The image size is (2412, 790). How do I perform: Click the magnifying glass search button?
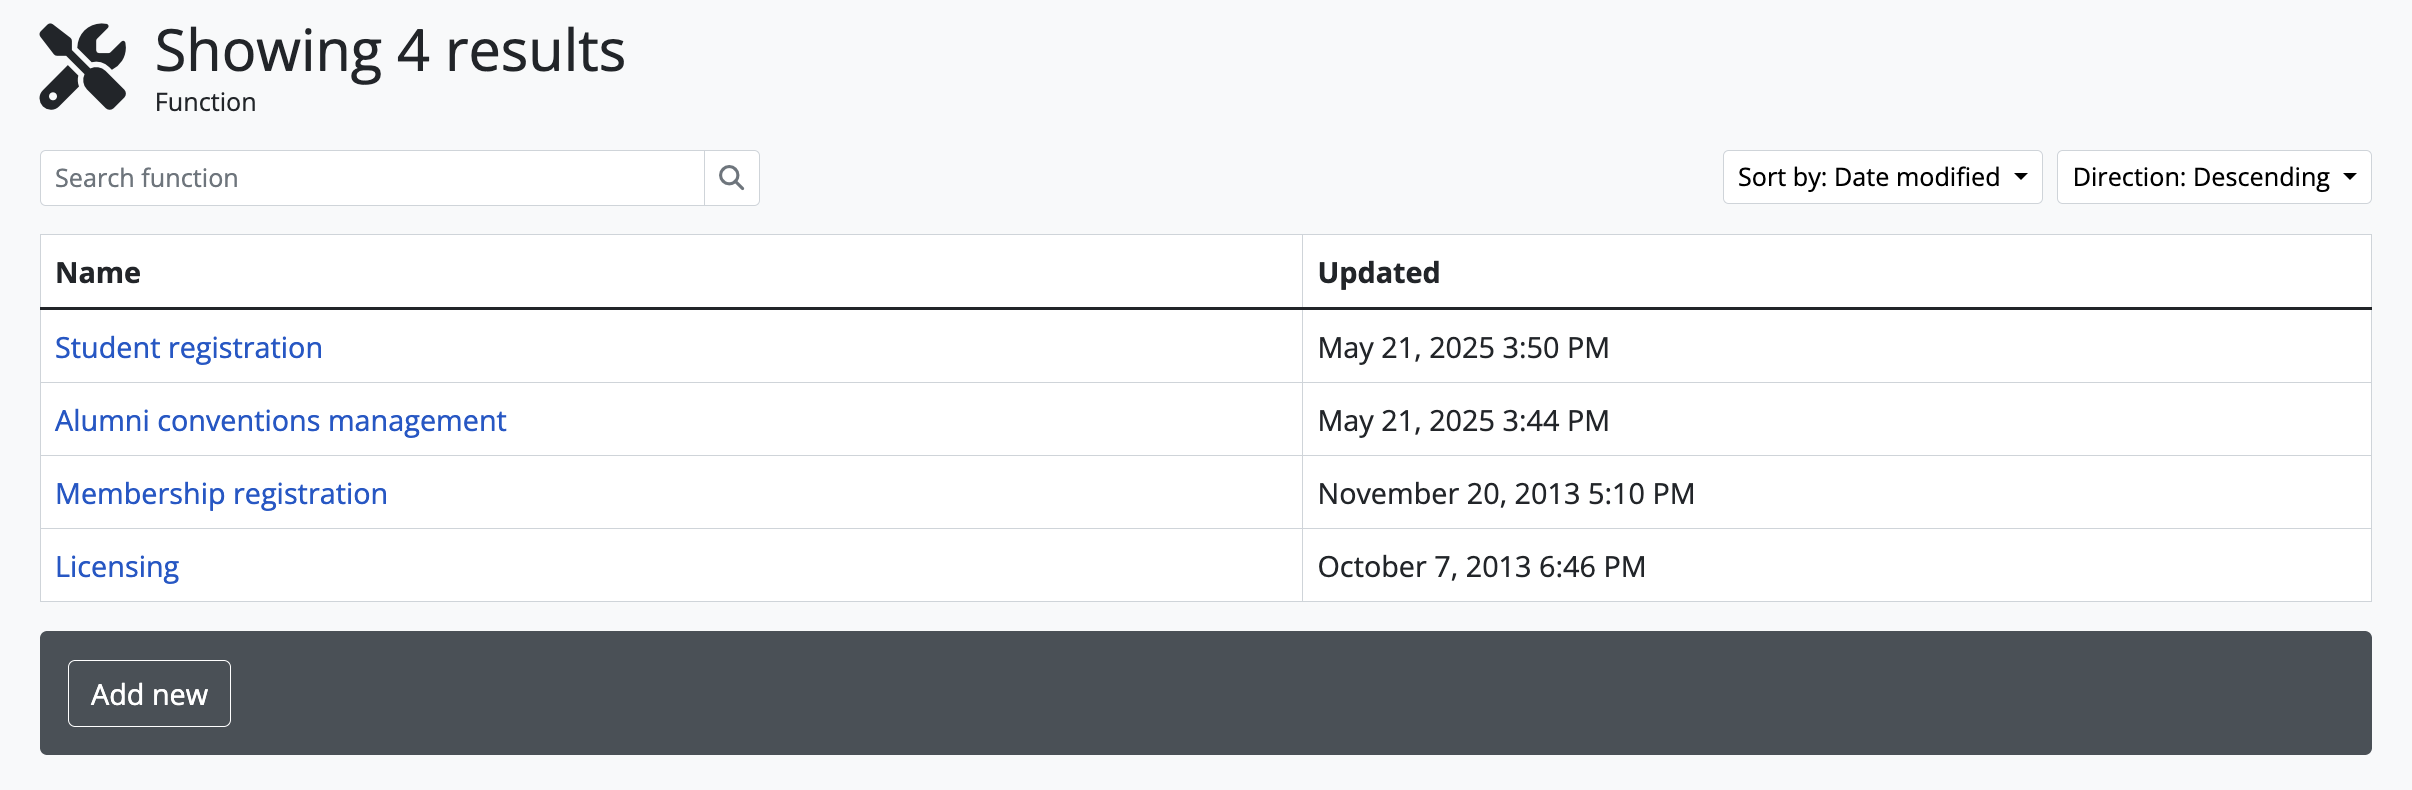tap(732, 178)
